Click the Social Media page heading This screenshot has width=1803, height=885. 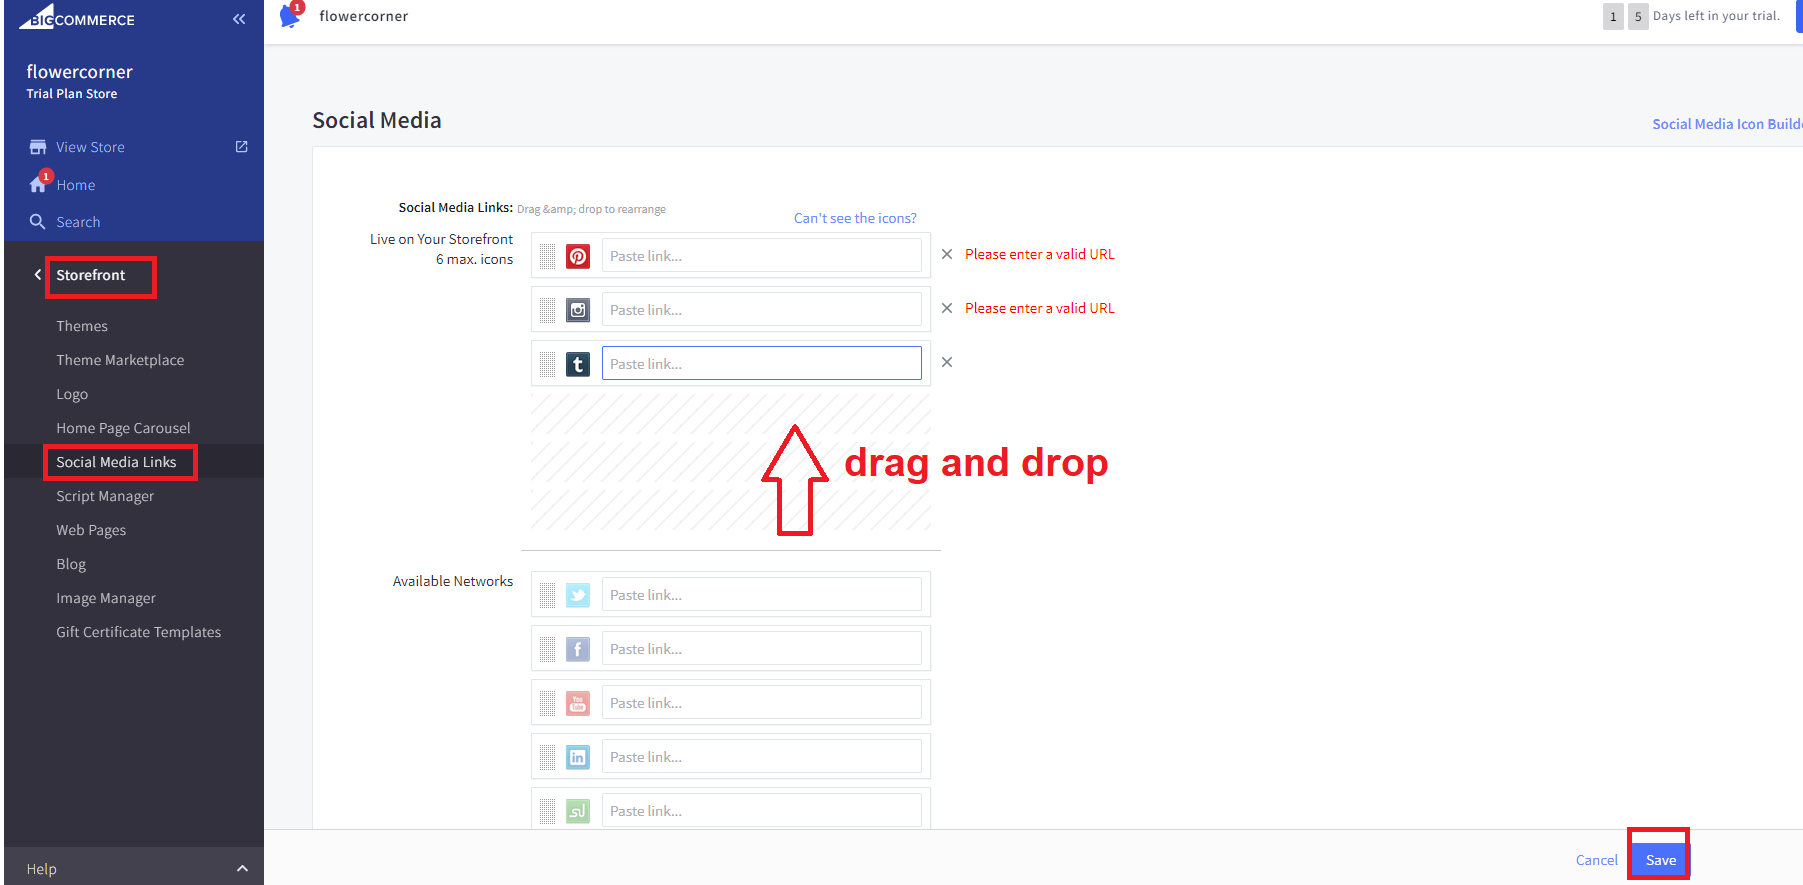[377, 120]
